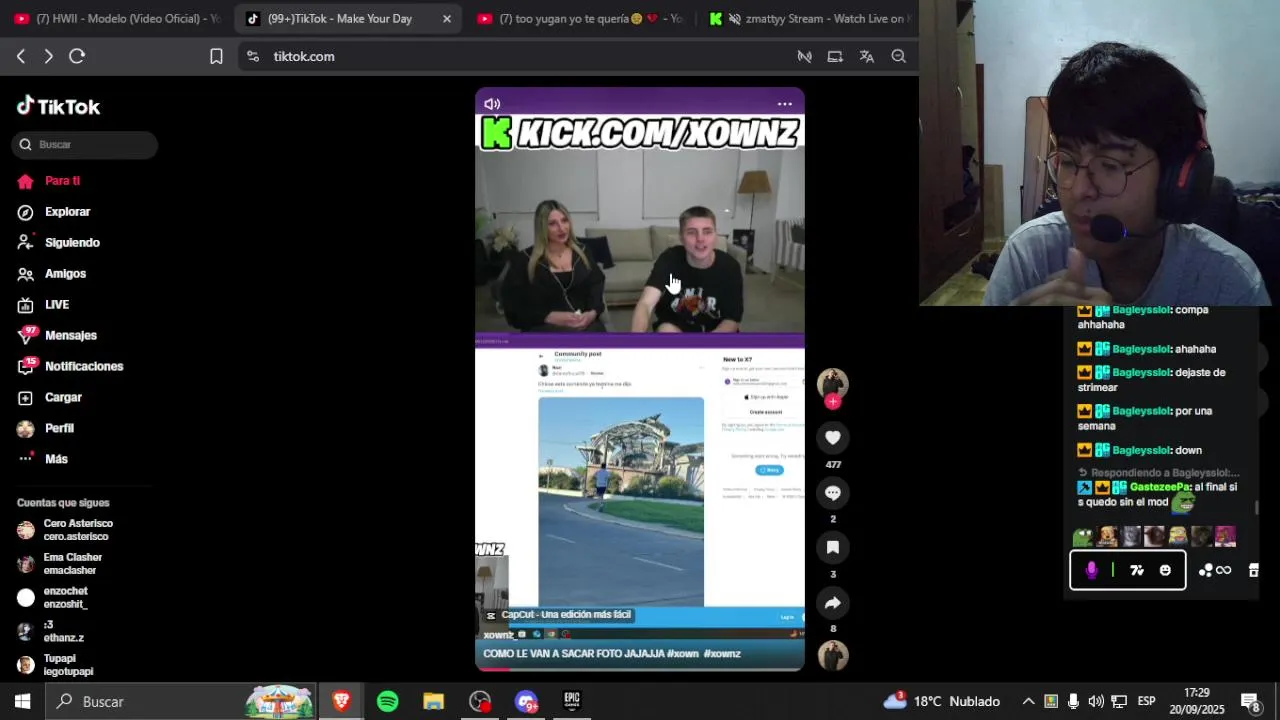This screenshot has height=720, width=1280.
Task: Open the video comments
Action: (833, 492)
